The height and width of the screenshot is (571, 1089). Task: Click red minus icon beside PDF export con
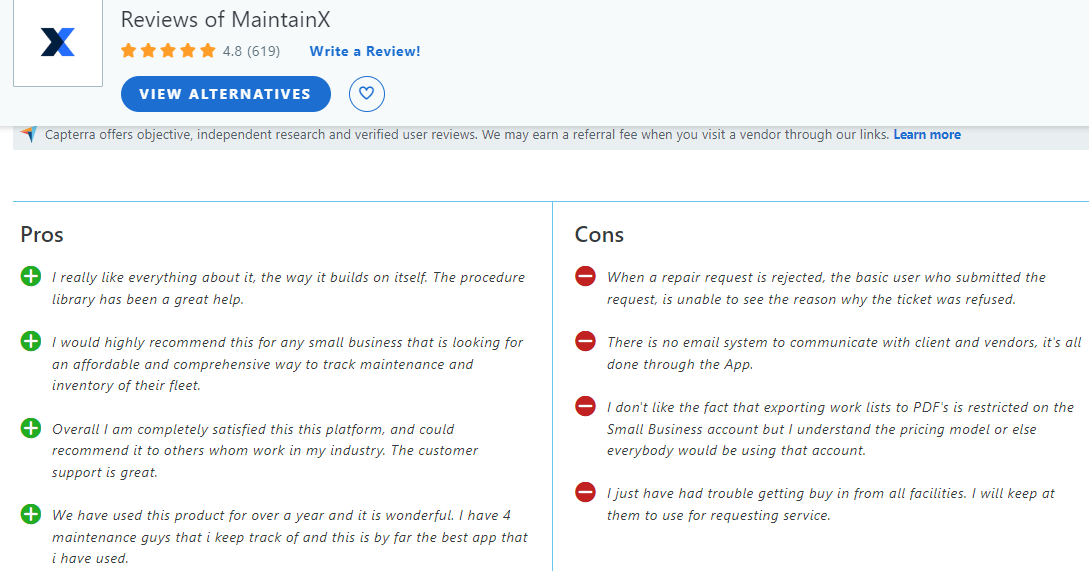(585, 406)
